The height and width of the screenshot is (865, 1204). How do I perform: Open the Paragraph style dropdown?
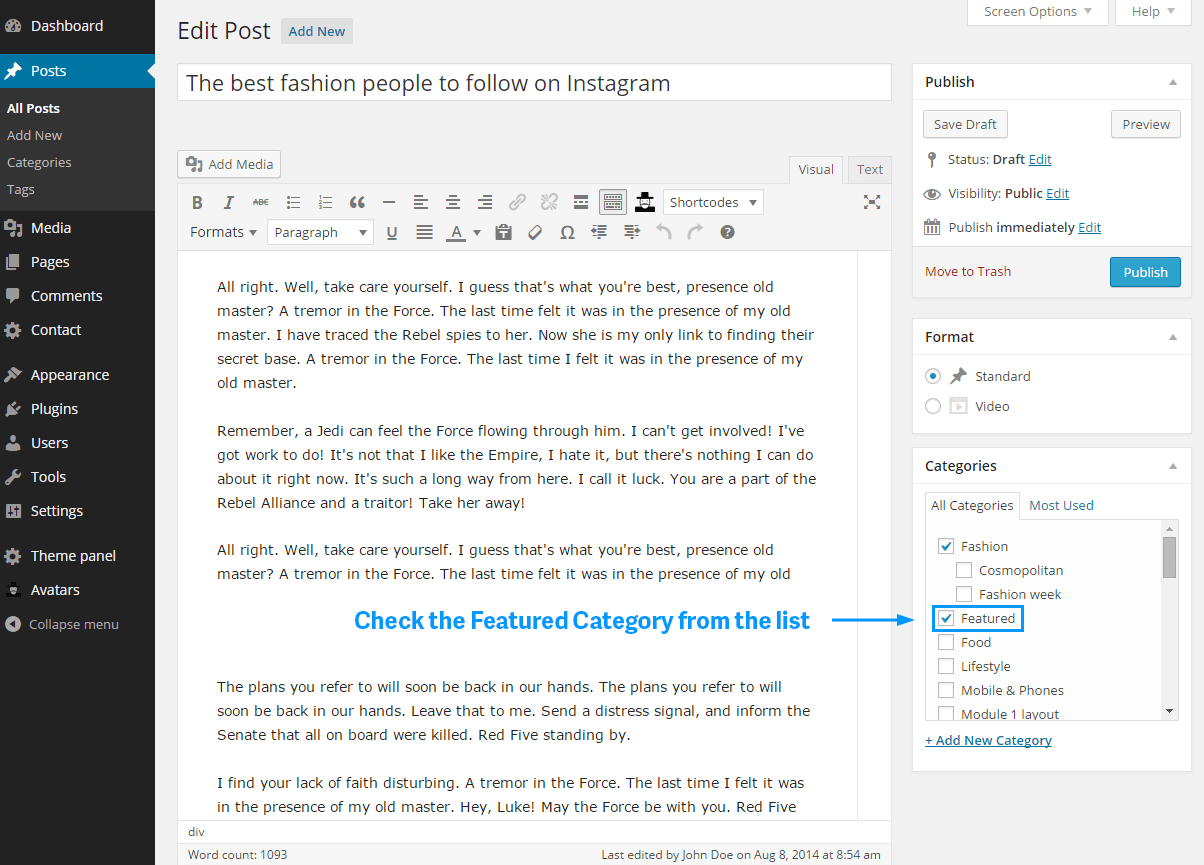coord(320,232)
